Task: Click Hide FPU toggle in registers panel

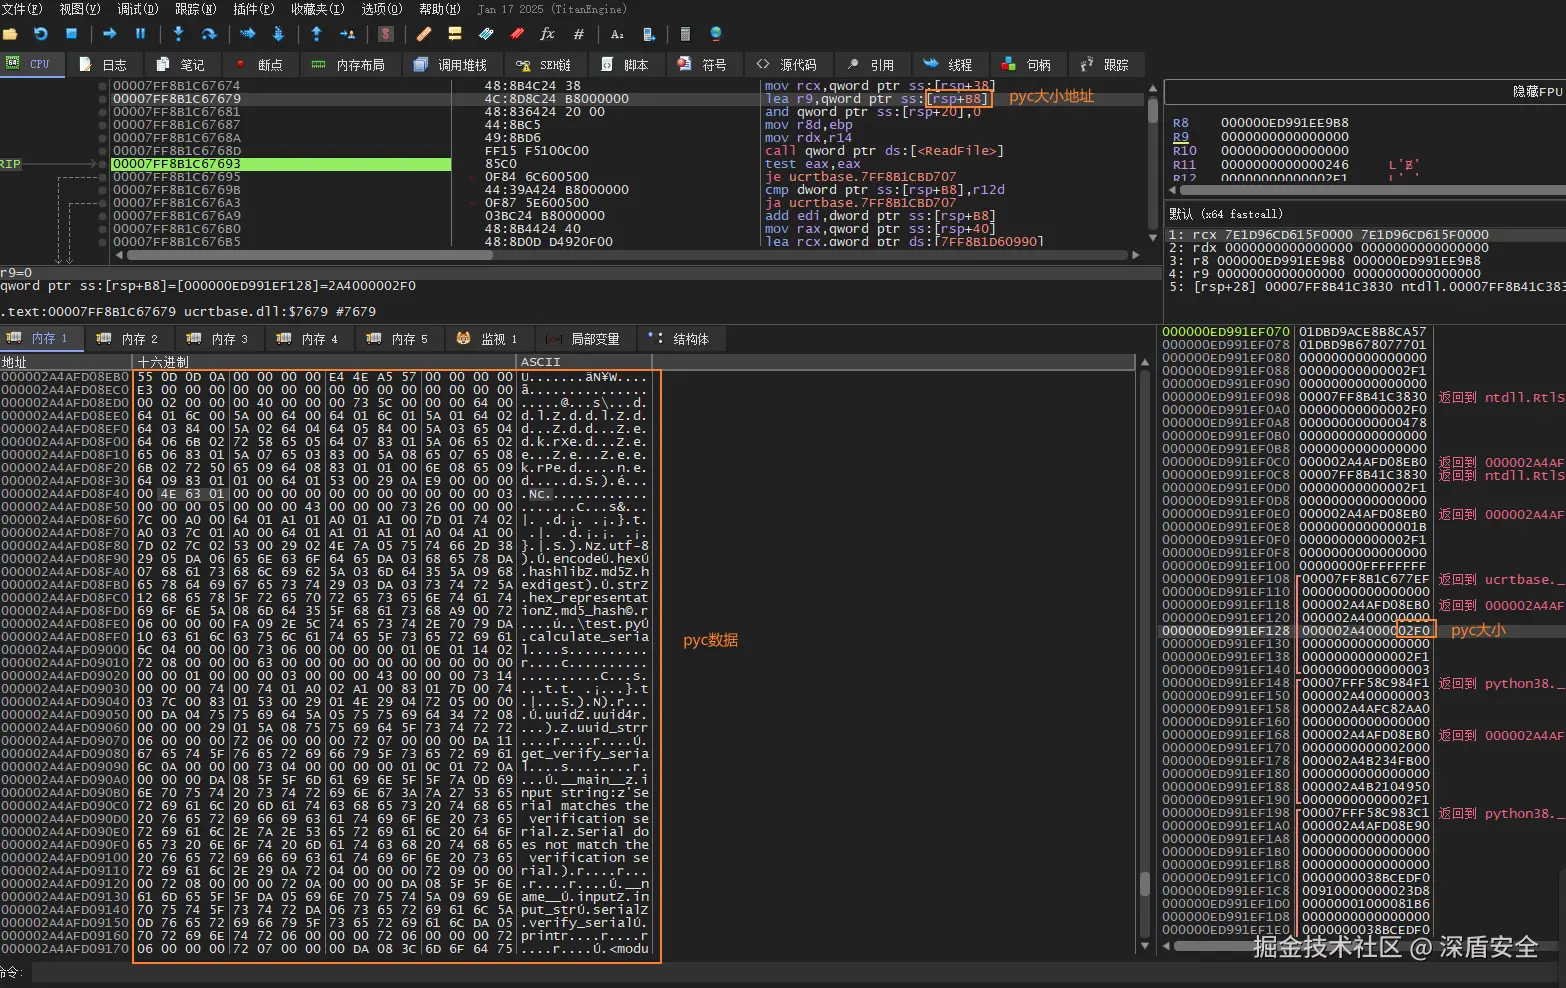Action: [1536, 91]
